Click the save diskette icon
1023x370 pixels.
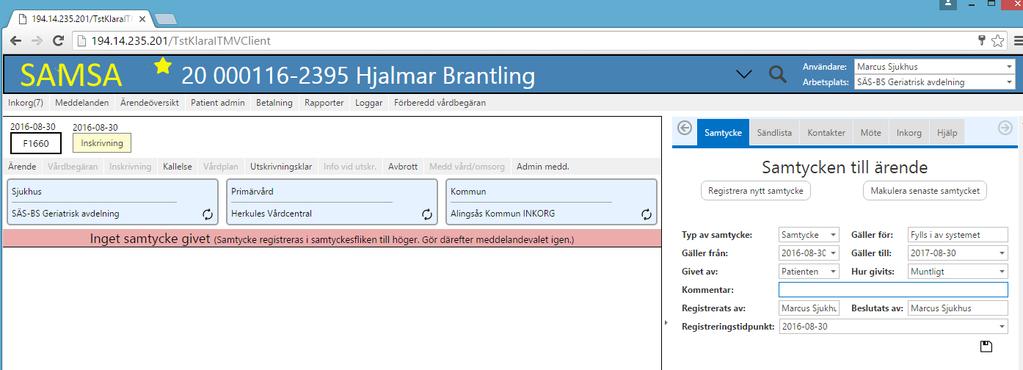(986, 347)
